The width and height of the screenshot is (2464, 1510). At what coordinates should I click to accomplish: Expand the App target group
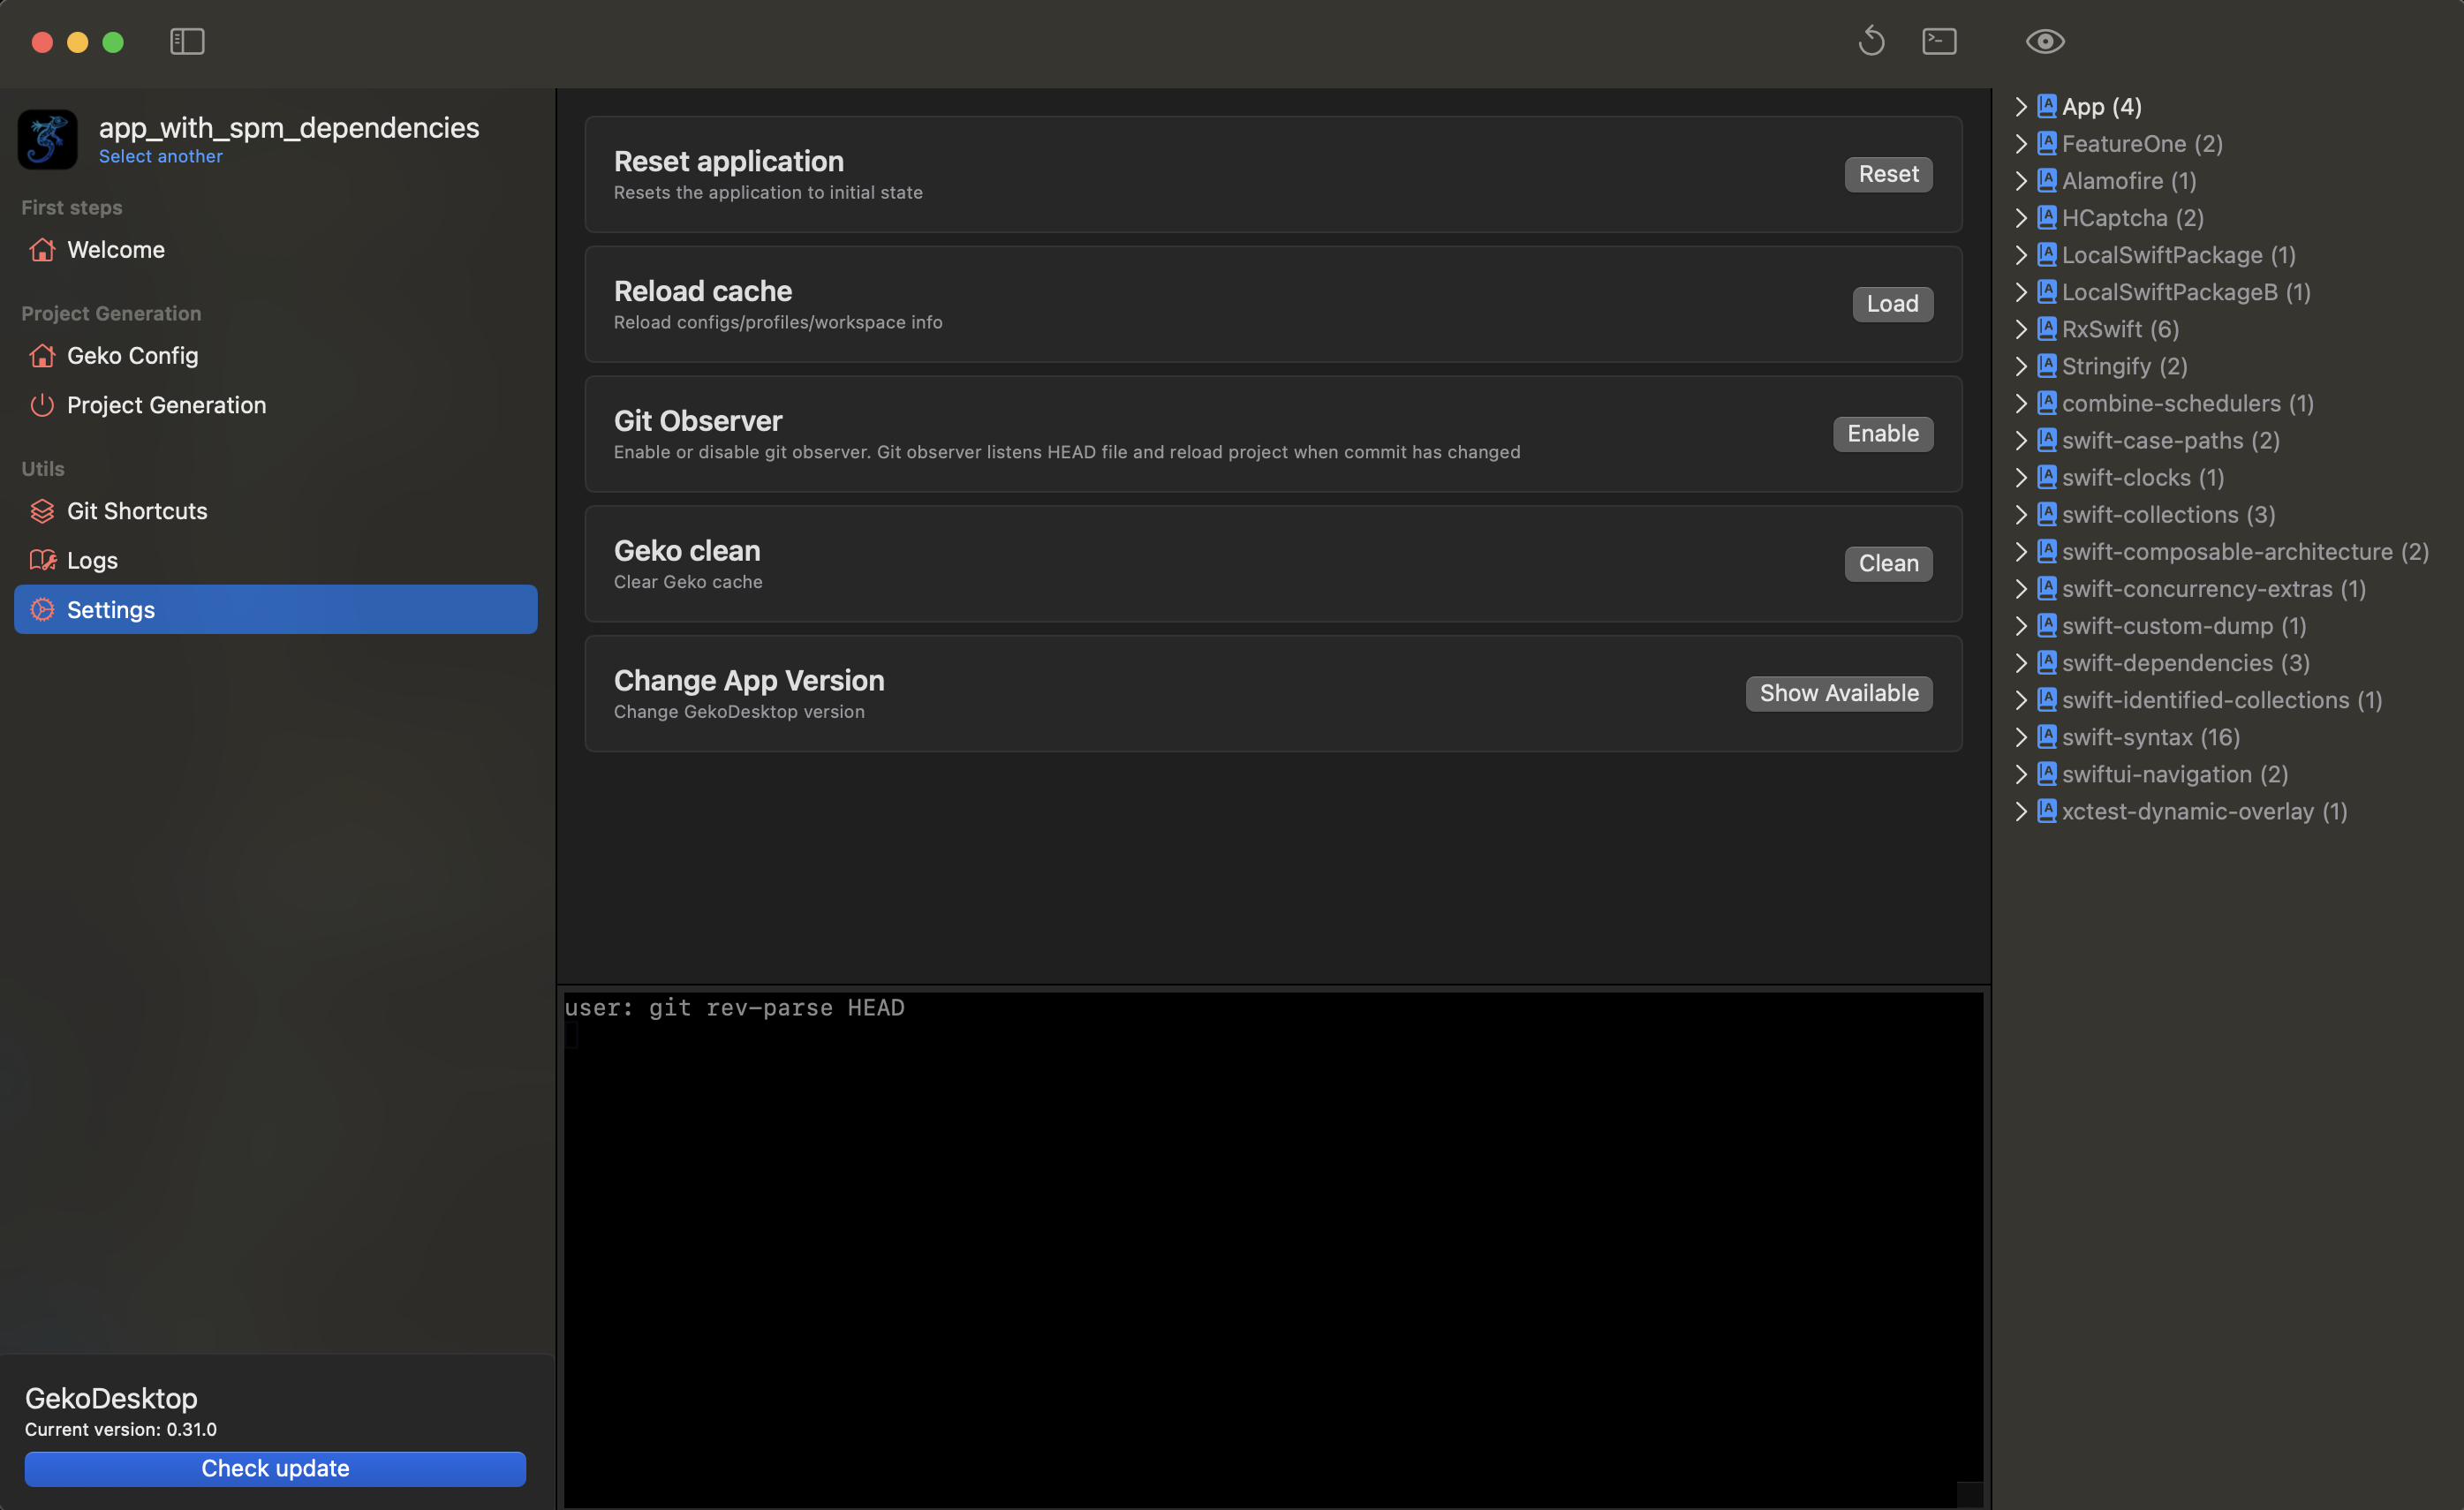pos(2020,107)
